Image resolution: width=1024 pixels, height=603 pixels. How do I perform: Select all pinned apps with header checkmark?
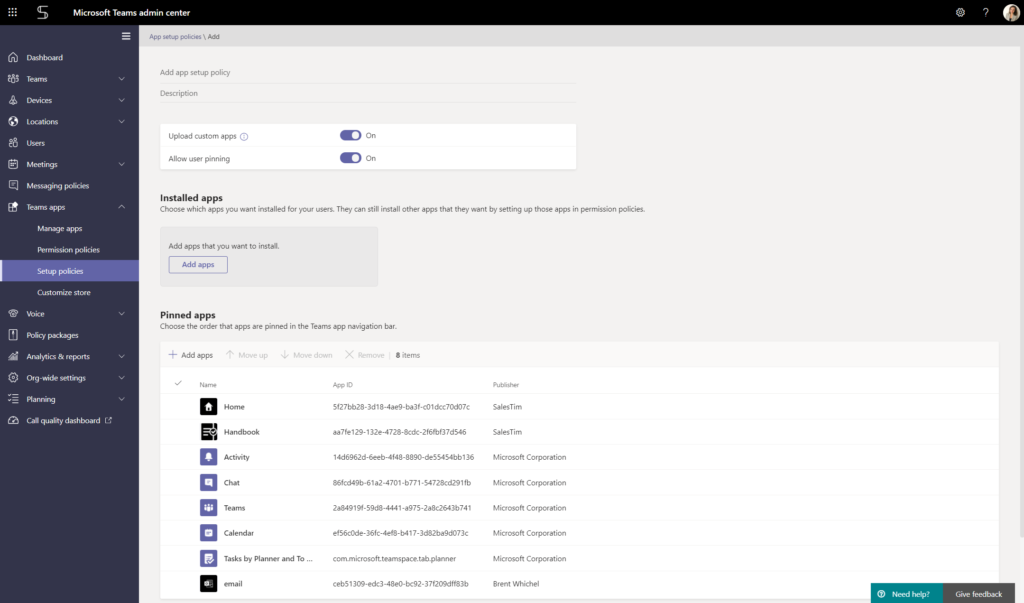178,383
